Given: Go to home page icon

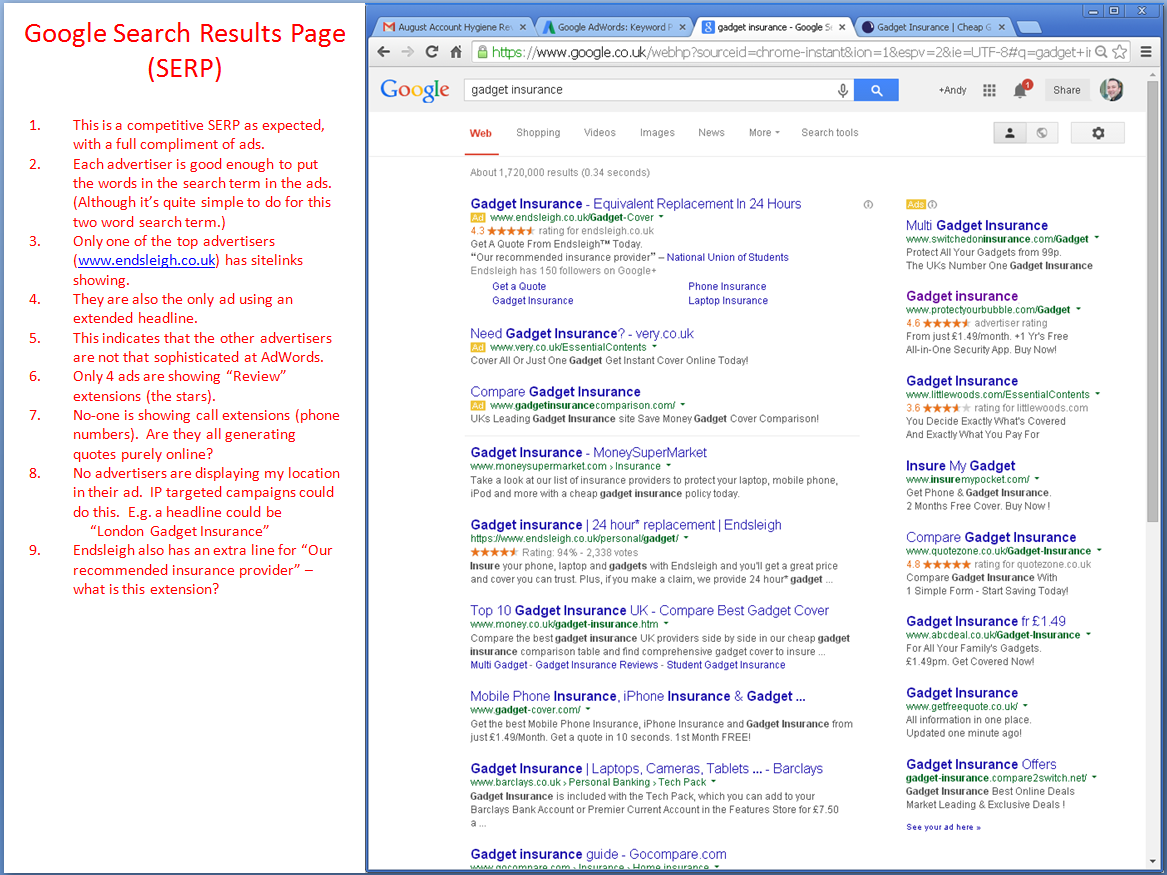Looking at the screenshot, I should pos(456,52).
